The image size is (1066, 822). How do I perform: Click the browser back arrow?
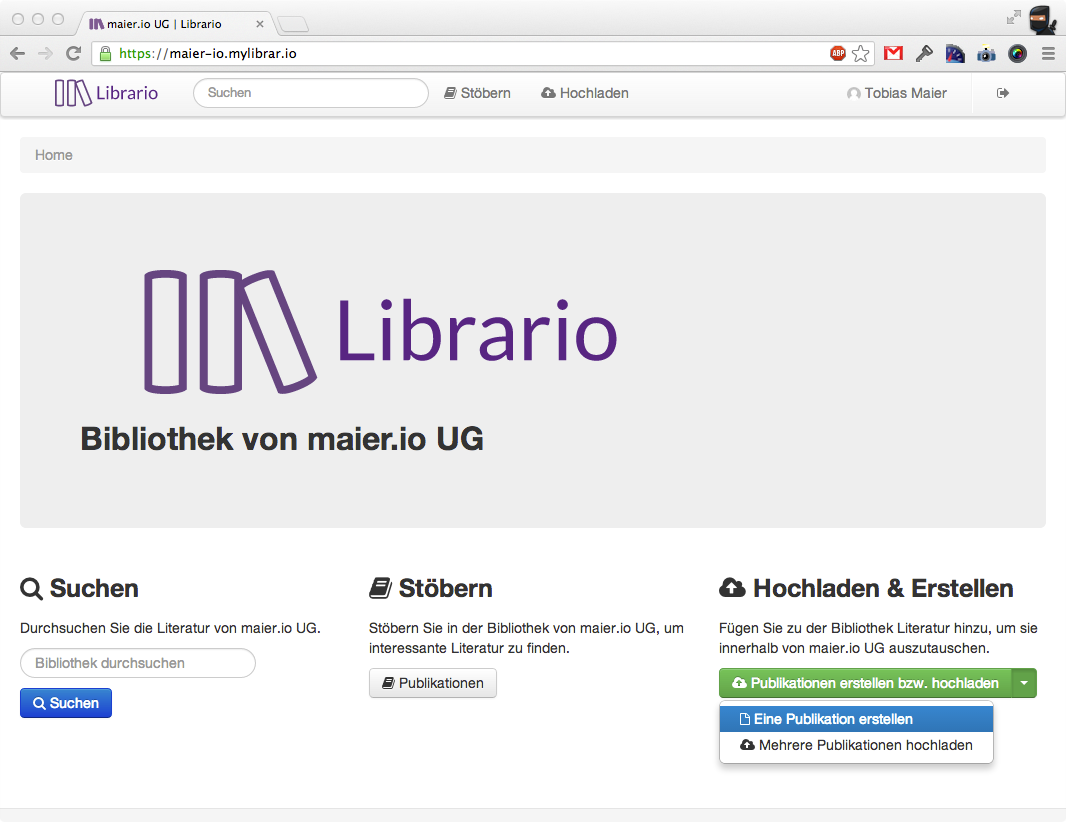[18, 54]
